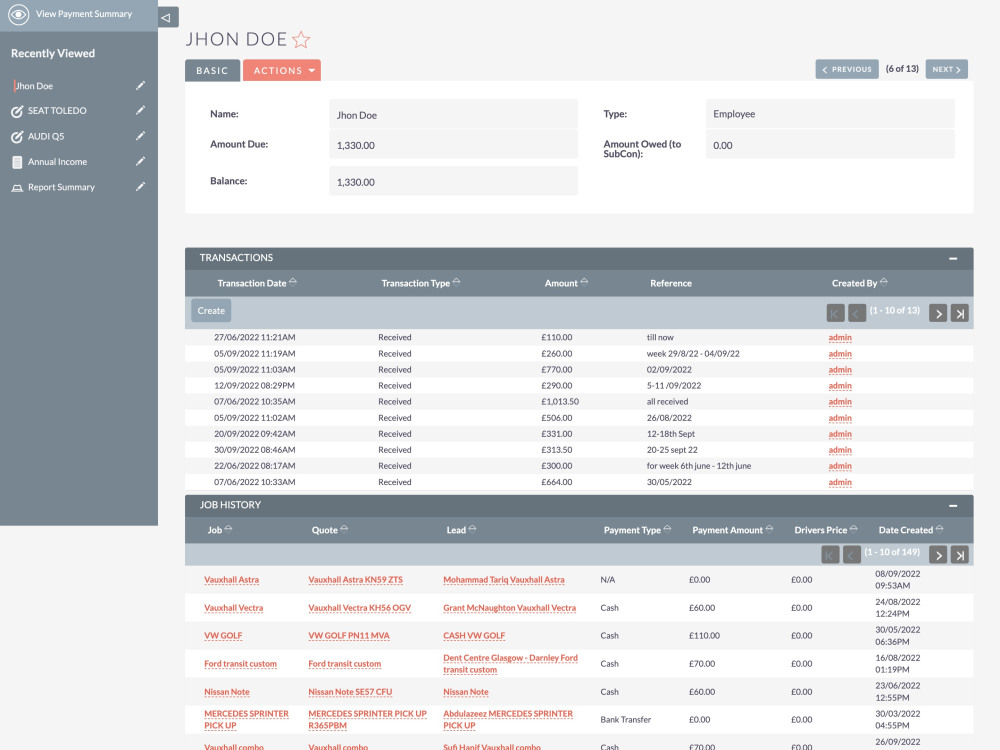
Task: Click the £770.00 transaction amount
Action: tap(557, 369)
